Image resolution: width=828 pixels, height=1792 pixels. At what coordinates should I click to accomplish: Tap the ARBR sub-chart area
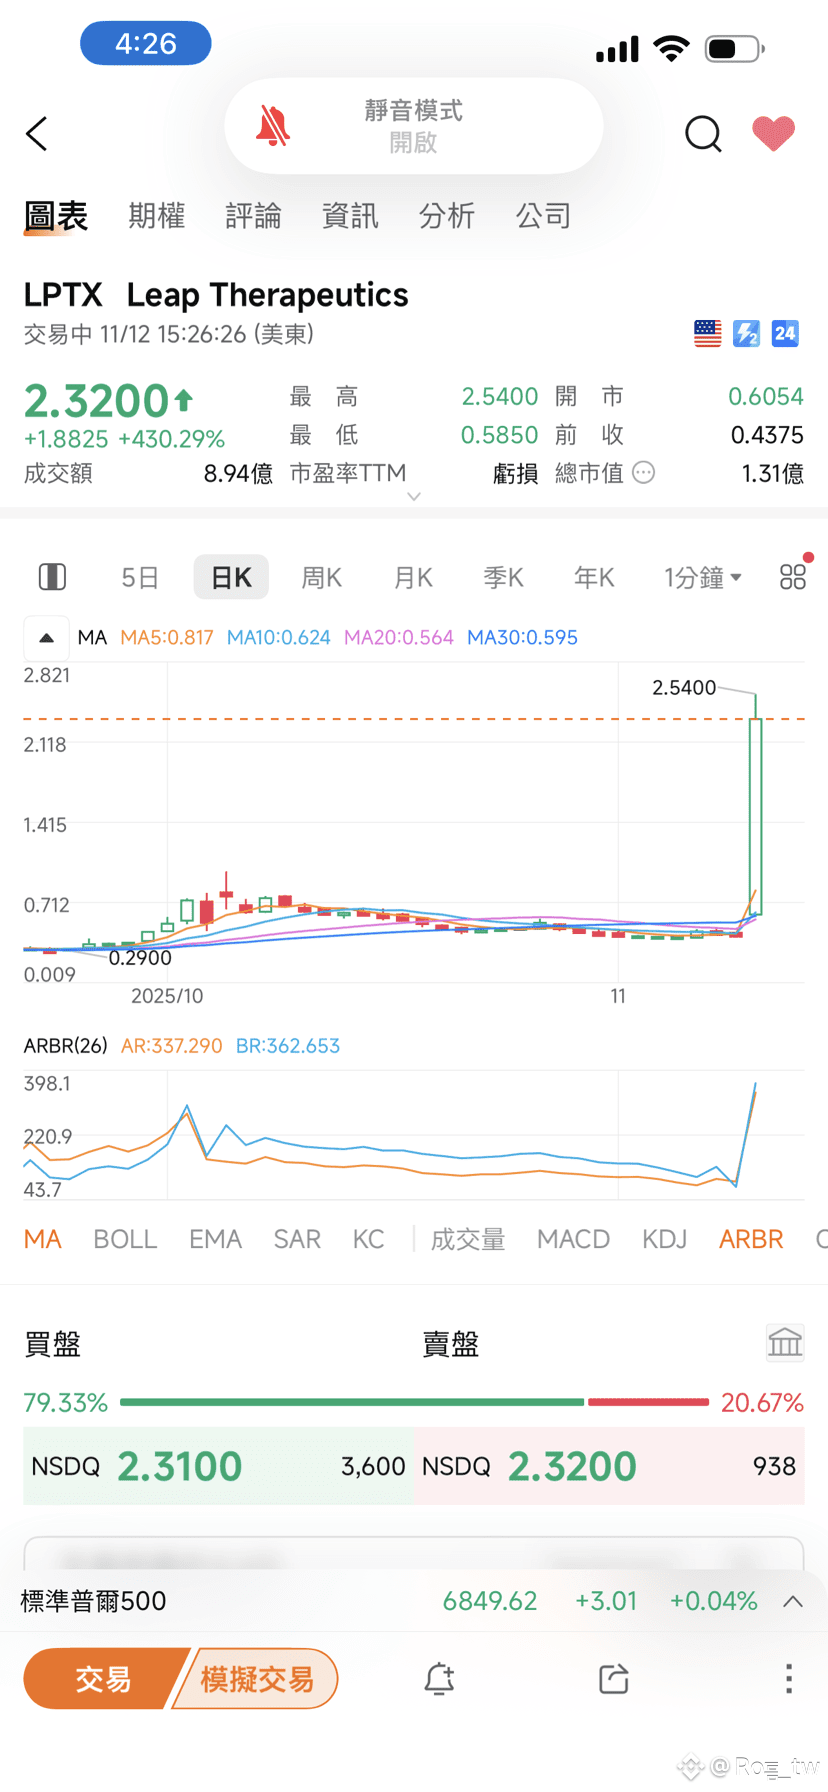414,1135
